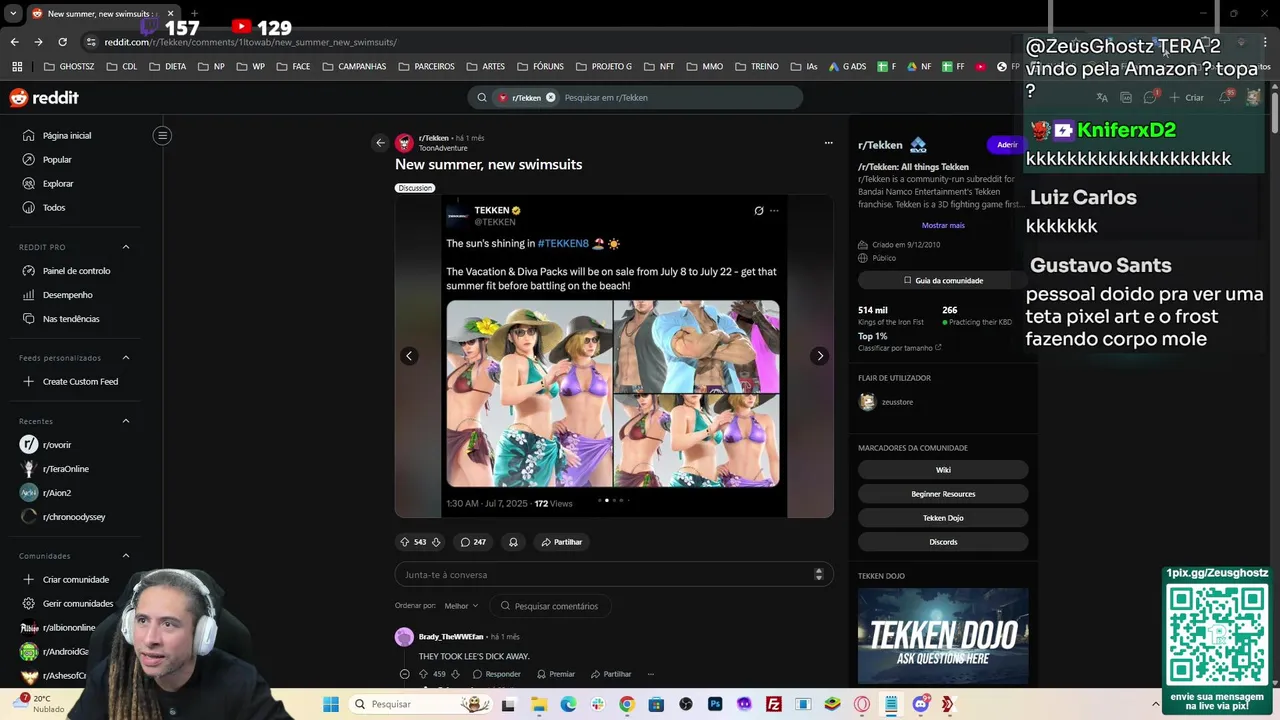Open the post options three-dot menu
Image resolution: width=1280 pixels, height=720 pixels.
828,143
